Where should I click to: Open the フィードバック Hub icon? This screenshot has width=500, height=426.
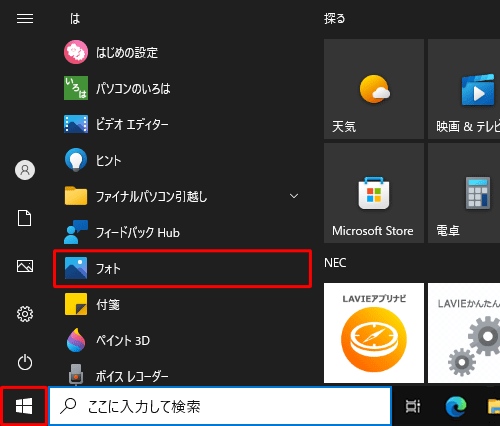coord(76,232)
